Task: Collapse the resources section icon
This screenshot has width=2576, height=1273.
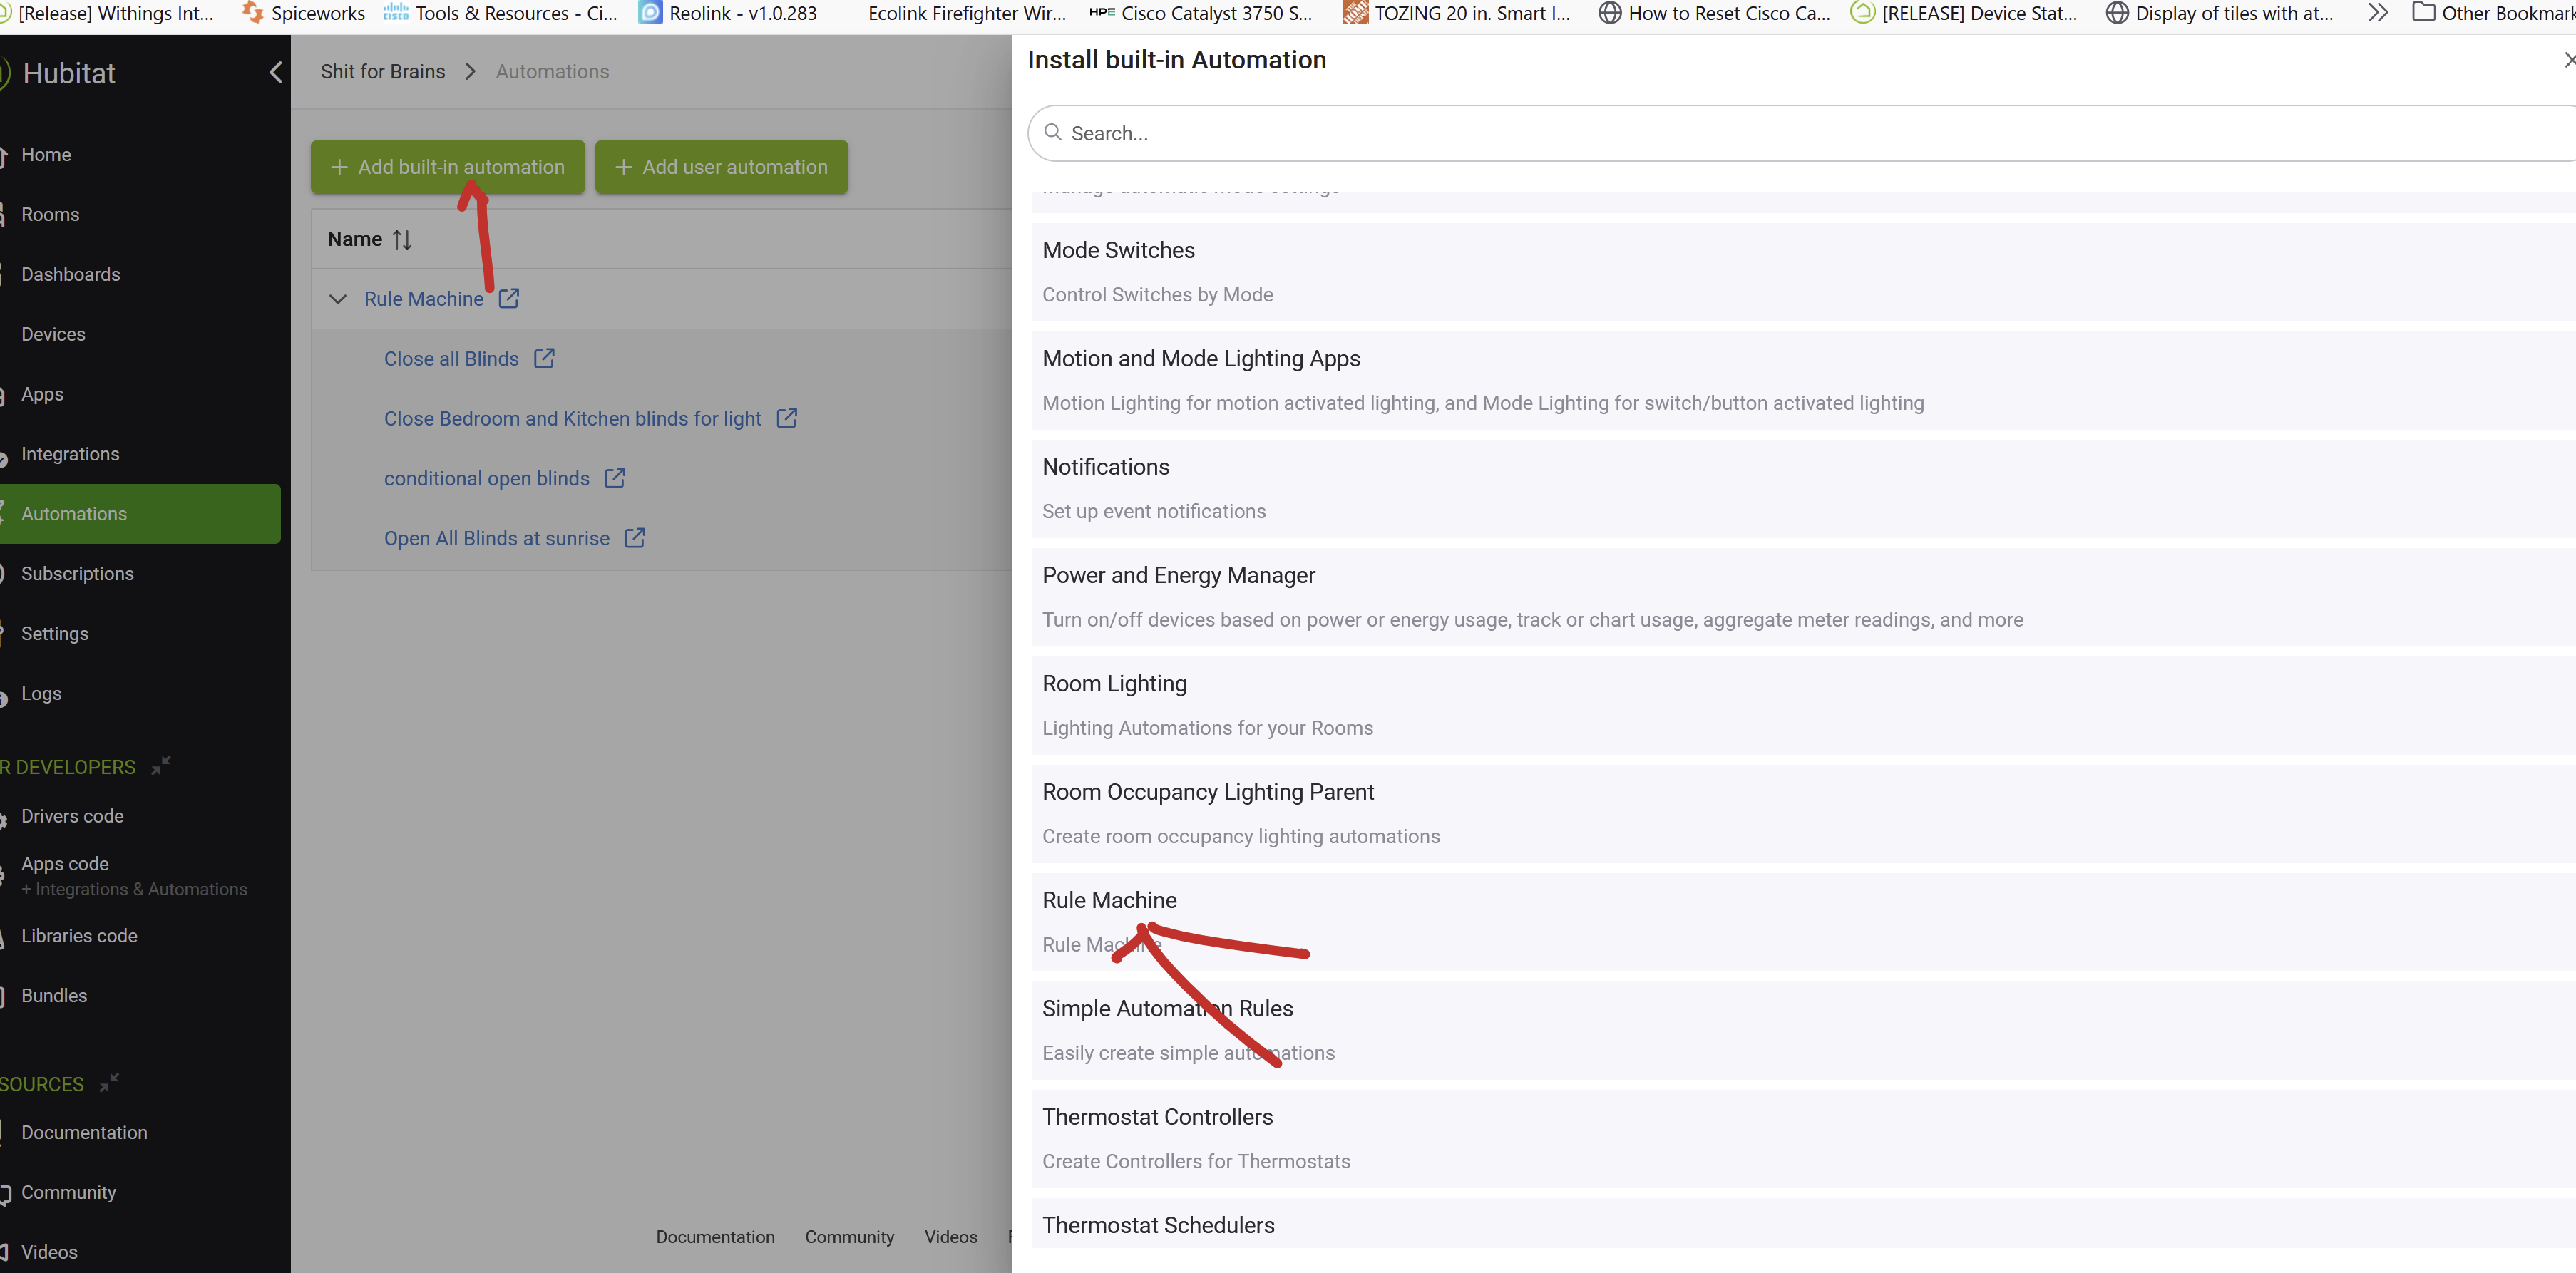Action: (x=109, y=1082)
